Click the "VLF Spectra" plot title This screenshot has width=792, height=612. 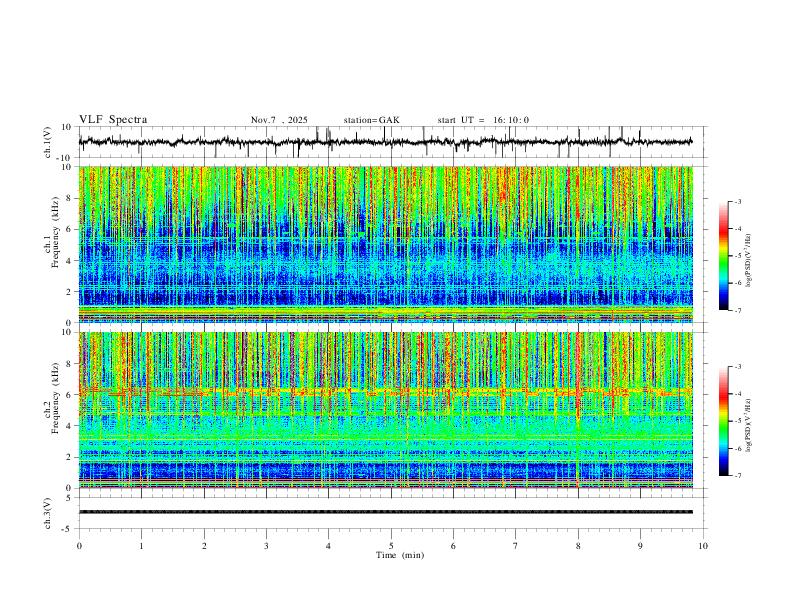click(x=113, y=120)
